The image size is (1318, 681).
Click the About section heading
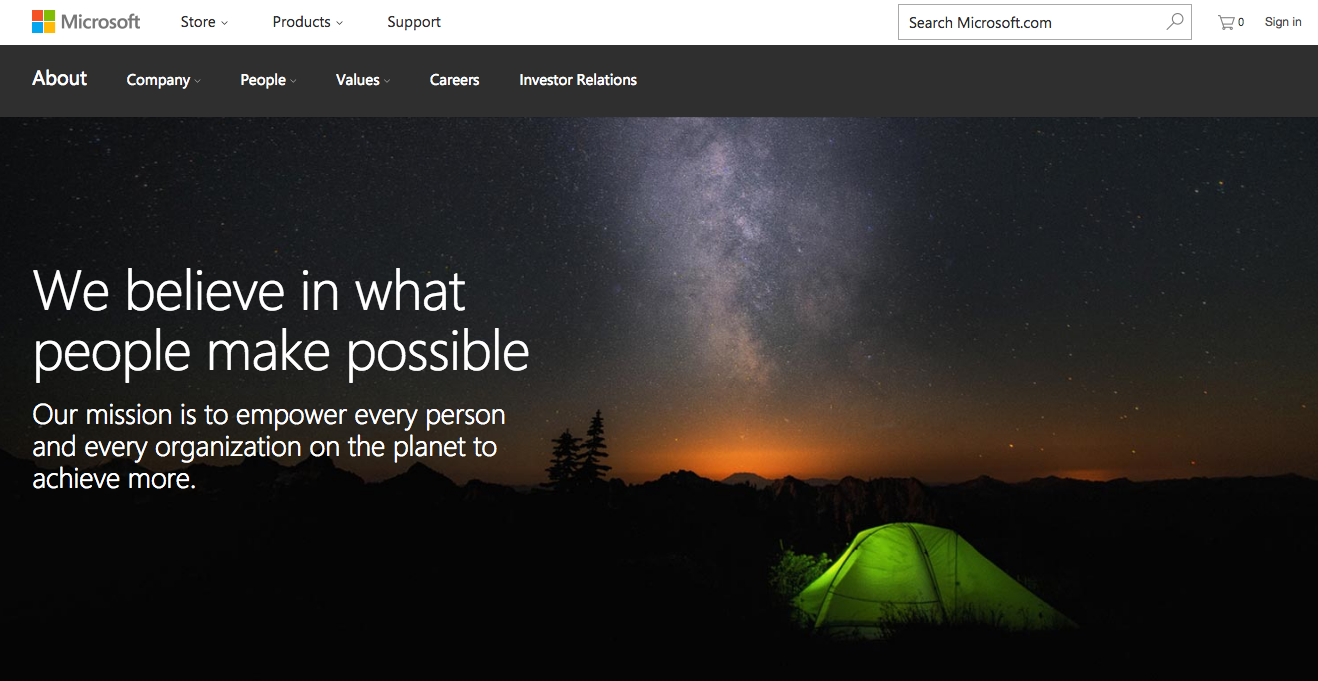60,78
